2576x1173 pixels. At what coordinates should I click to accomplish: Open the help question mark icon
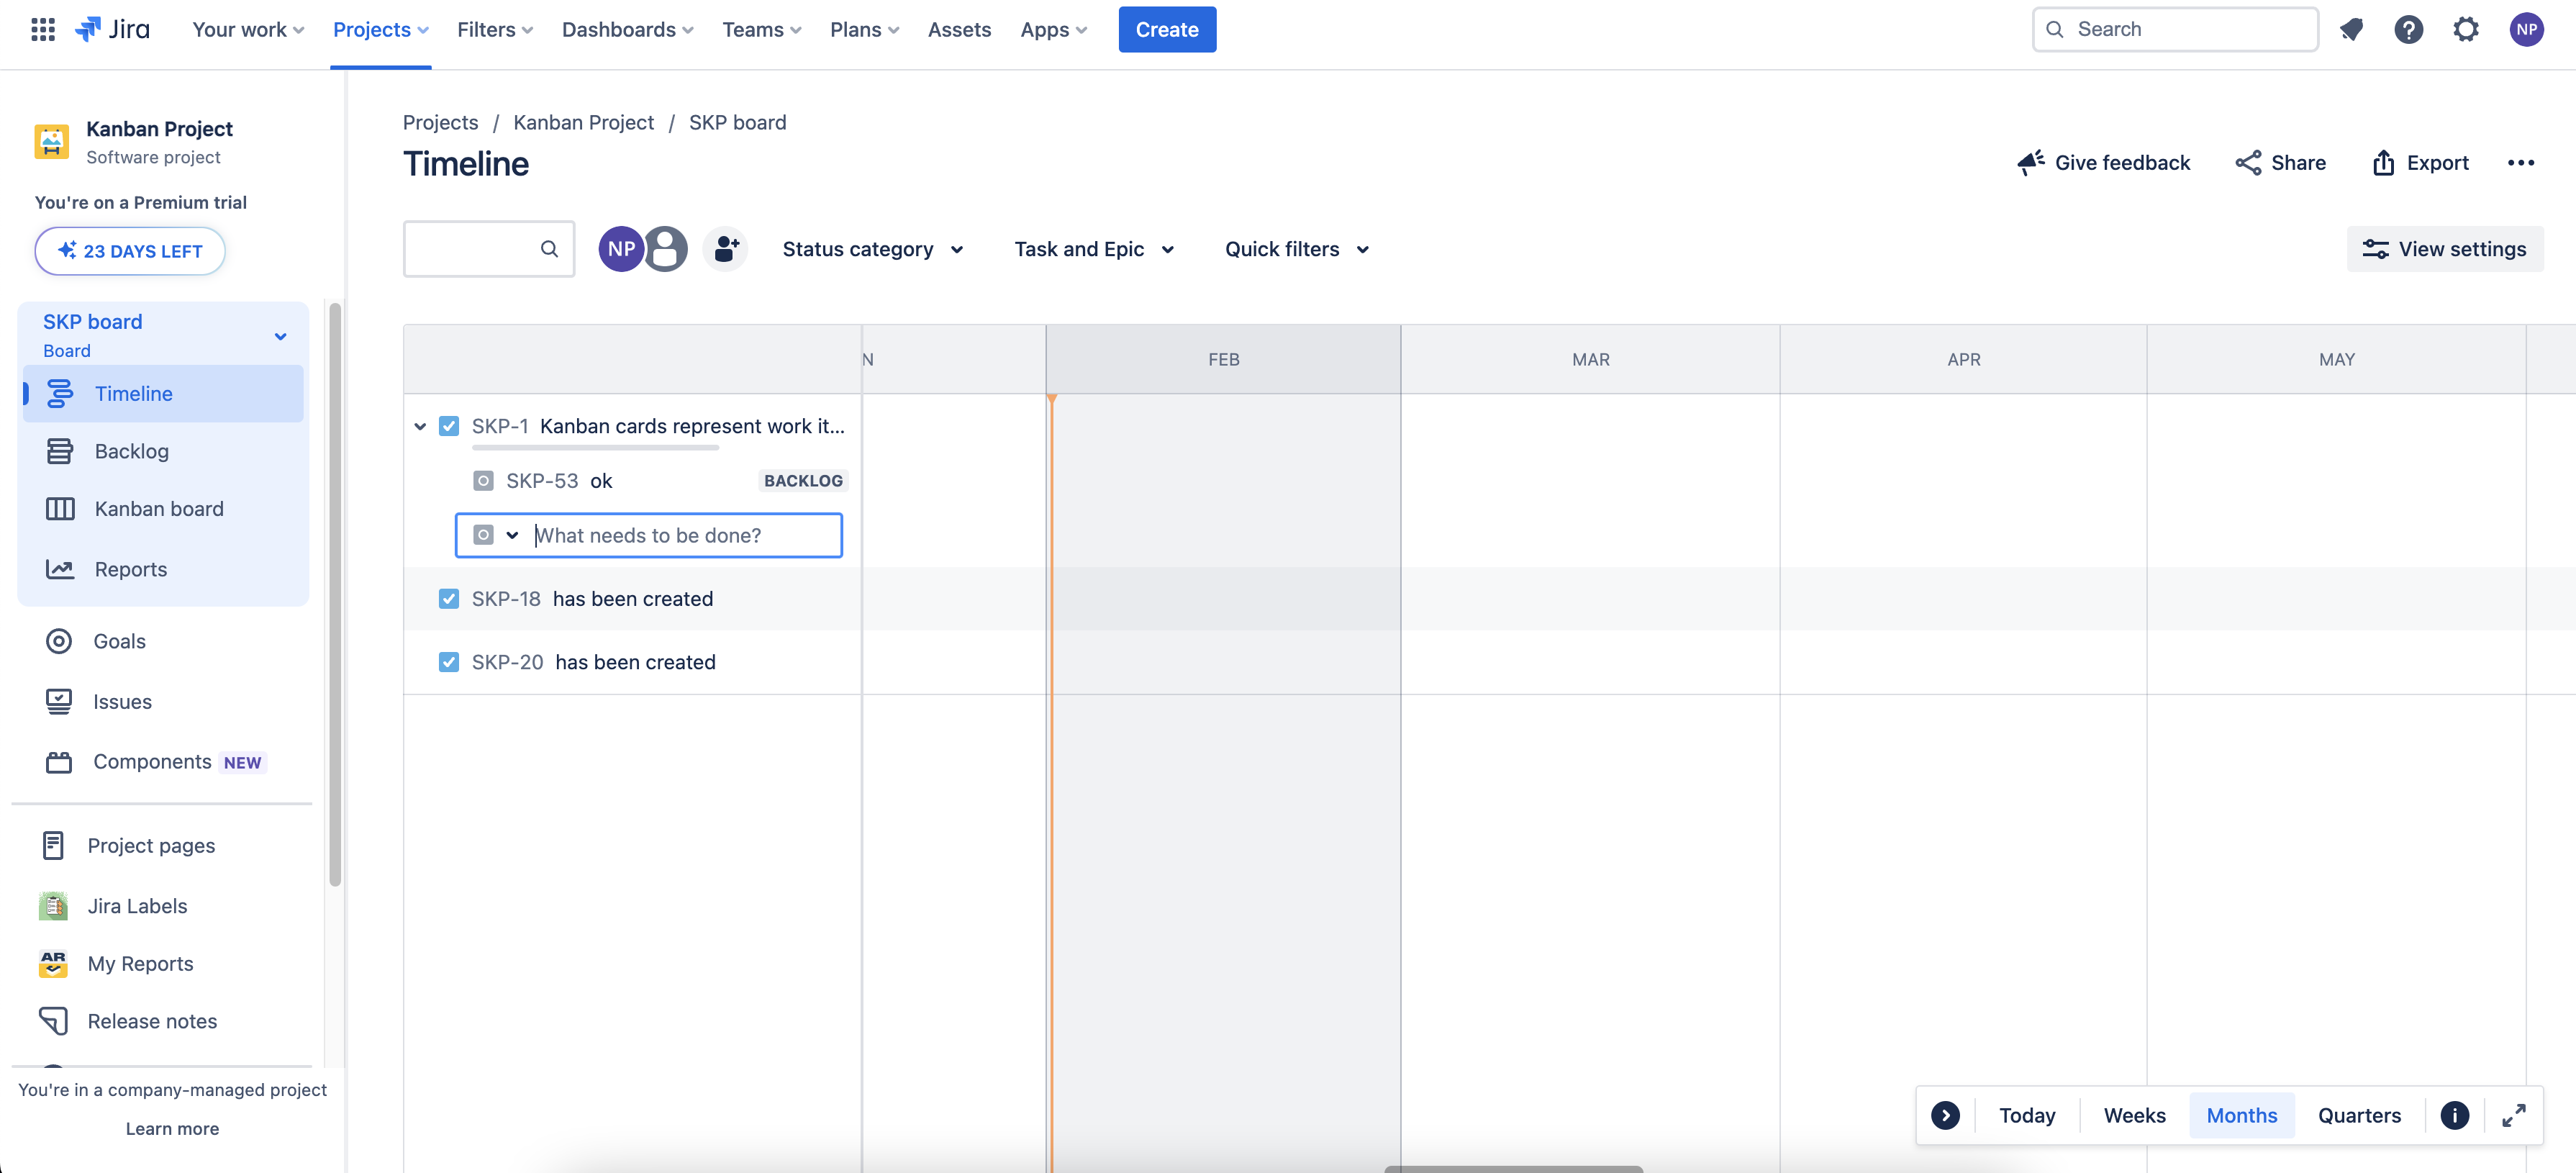[2408, 29]
